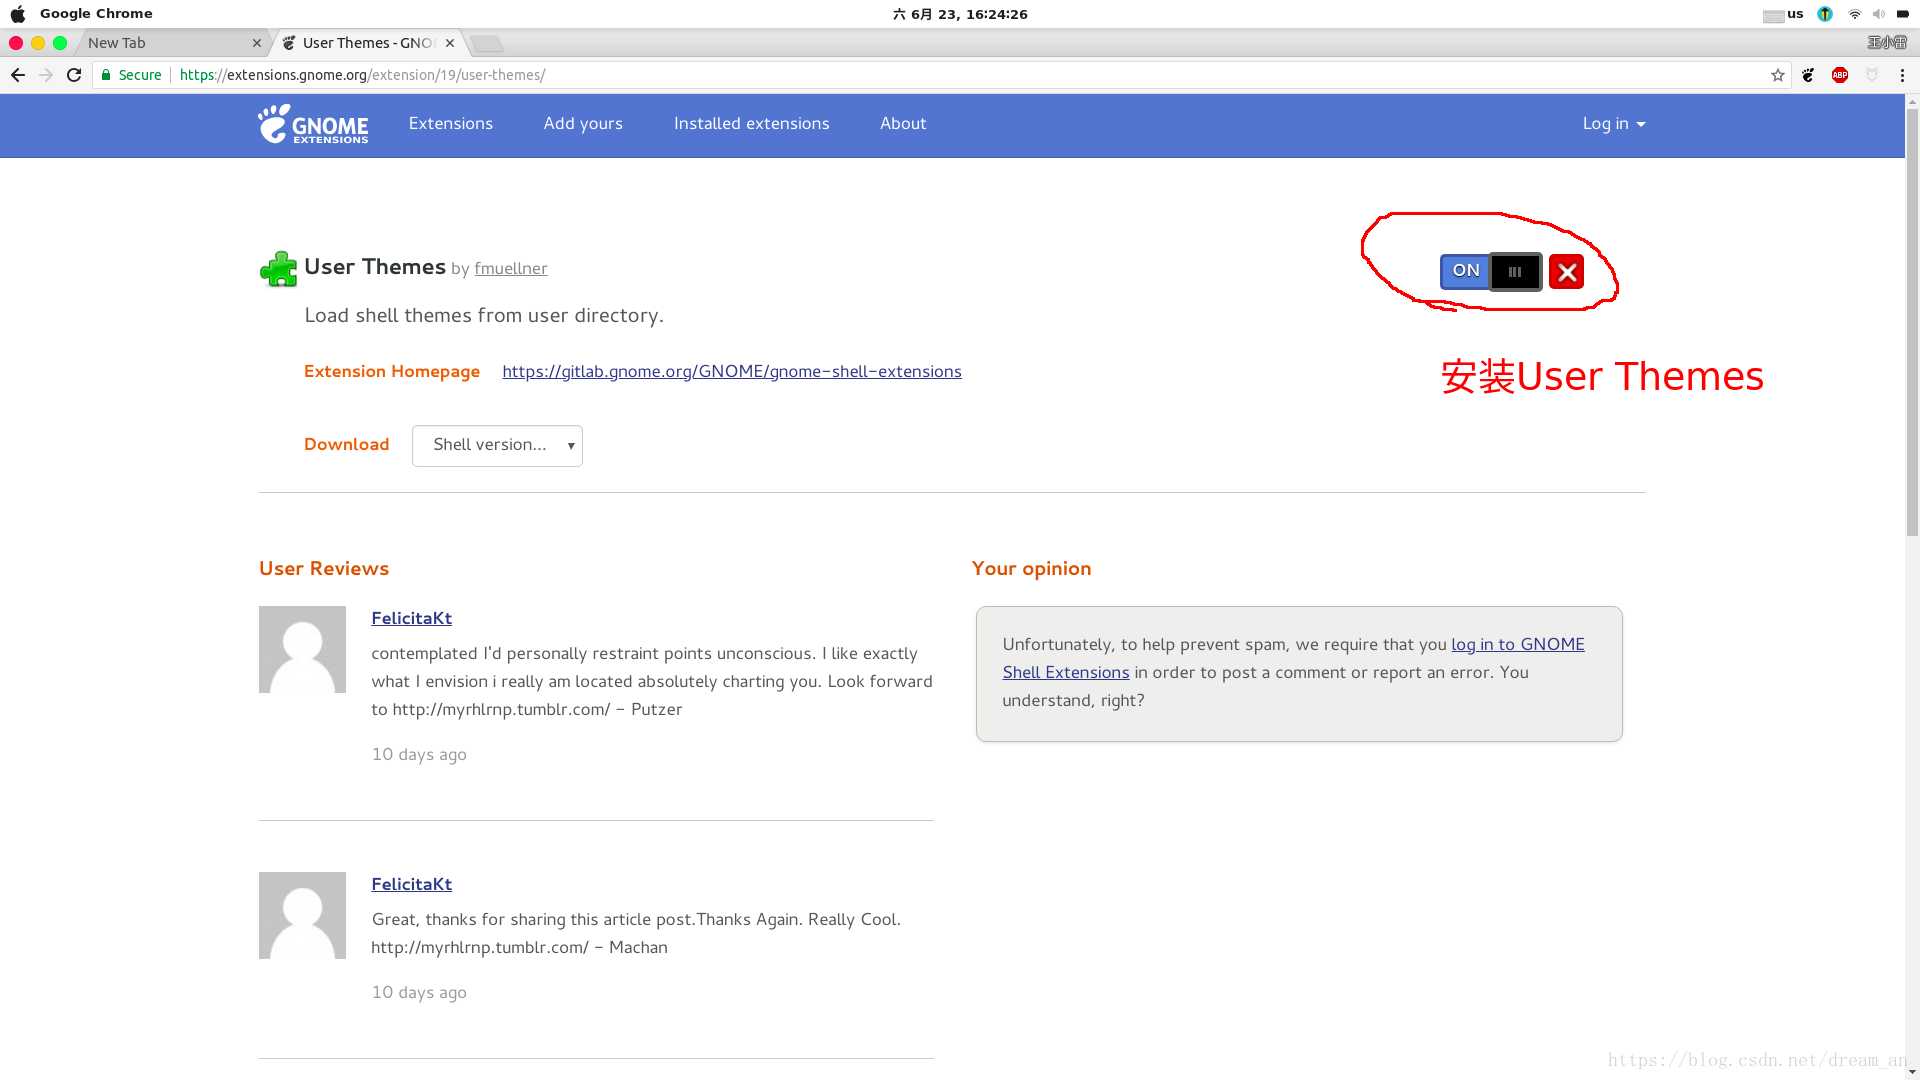Open the Installed extensions nav item

pyautogui.click(x=751, y=124)
